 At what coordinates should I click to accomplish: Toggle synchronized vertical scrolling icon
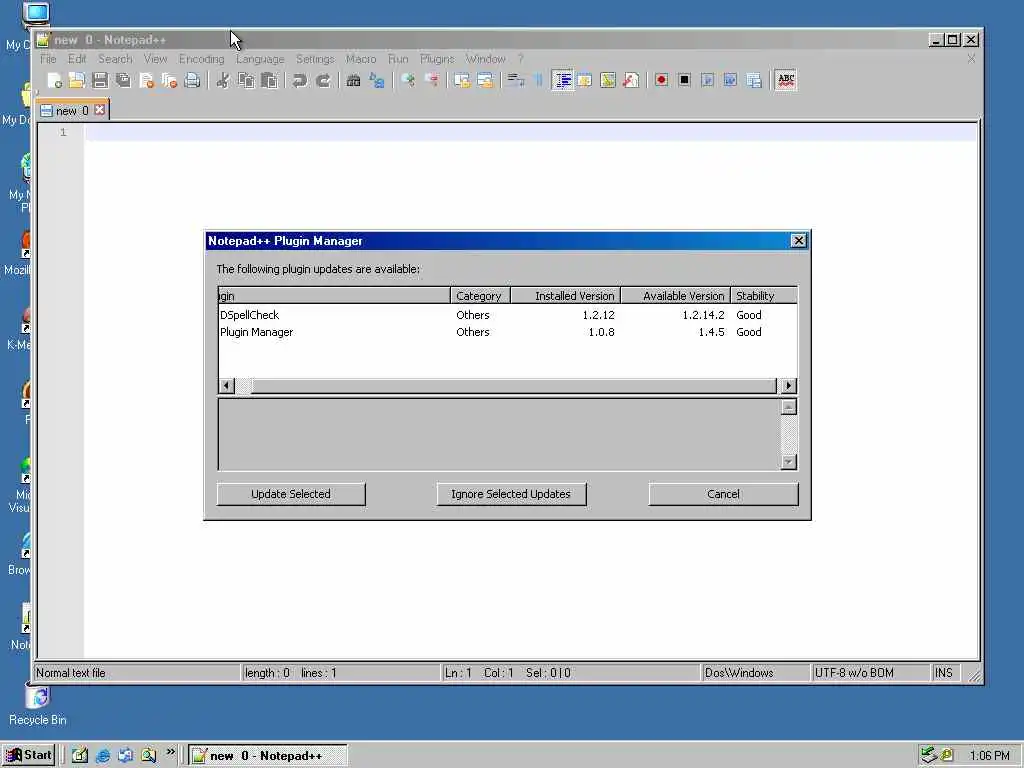(462, 80)
